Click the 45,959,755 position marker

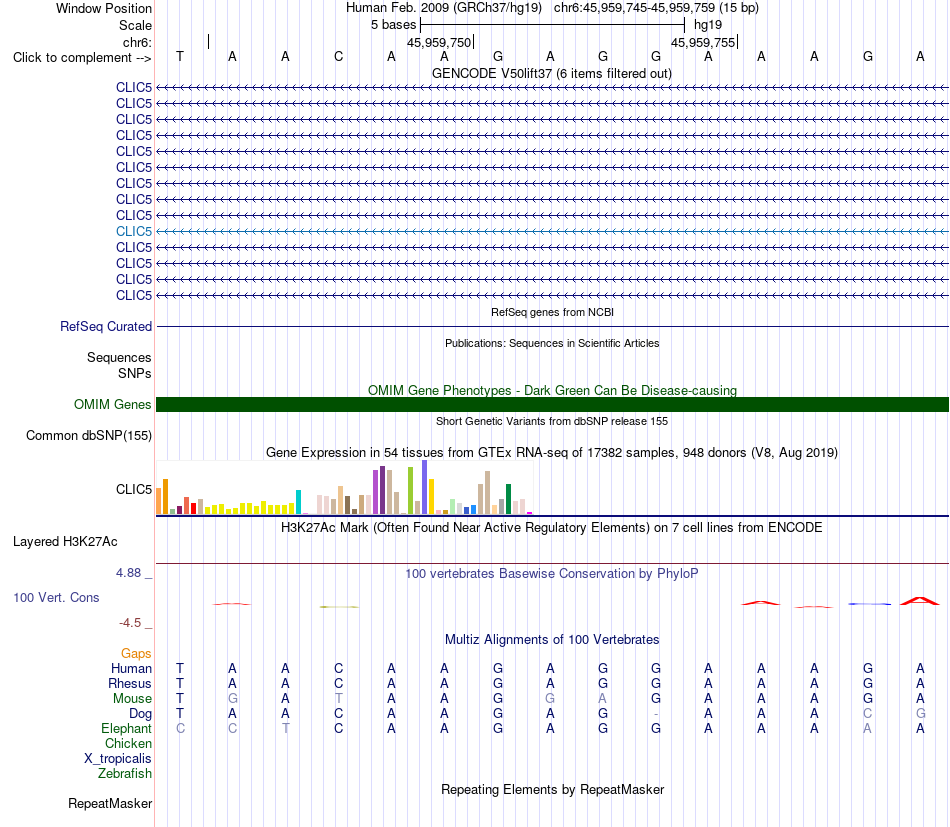[x=703, y=42]
